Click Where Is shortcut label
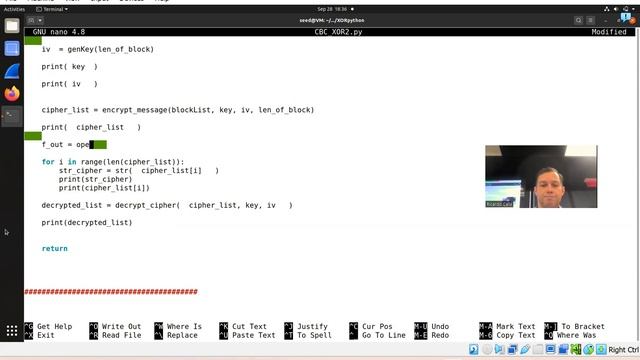The image size is (640, 360). pyautogui.click(x=184, y=327)
